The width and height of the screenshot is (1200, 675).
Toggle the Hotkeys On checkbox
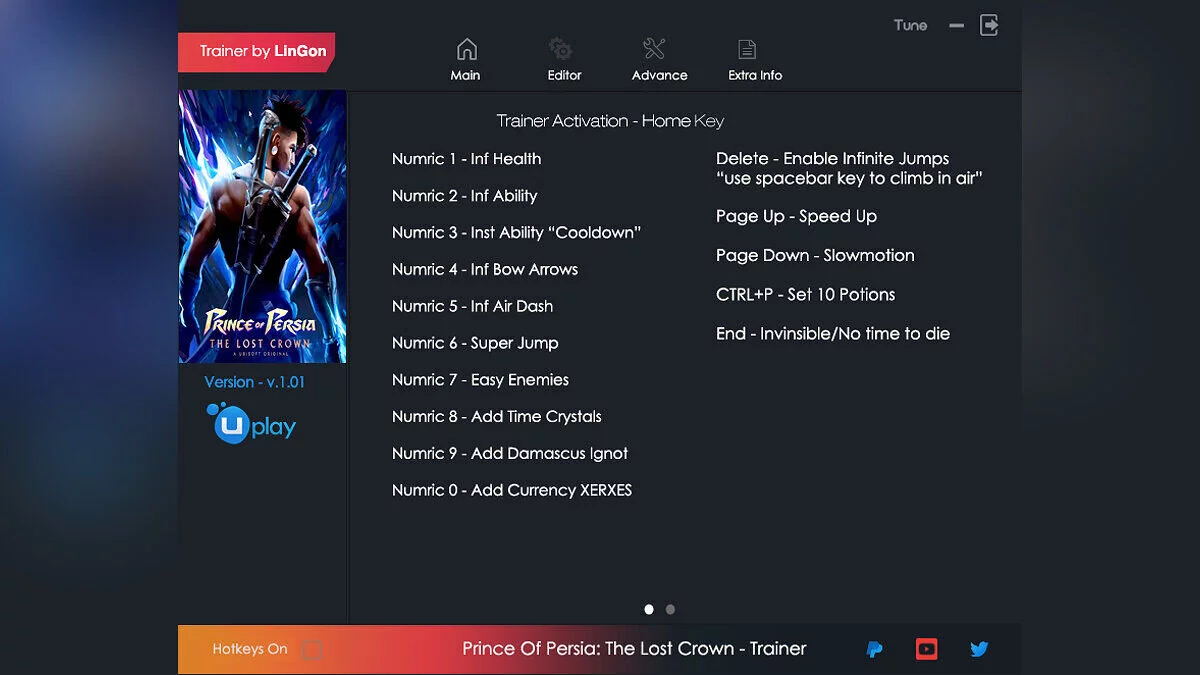pos(312,649)
